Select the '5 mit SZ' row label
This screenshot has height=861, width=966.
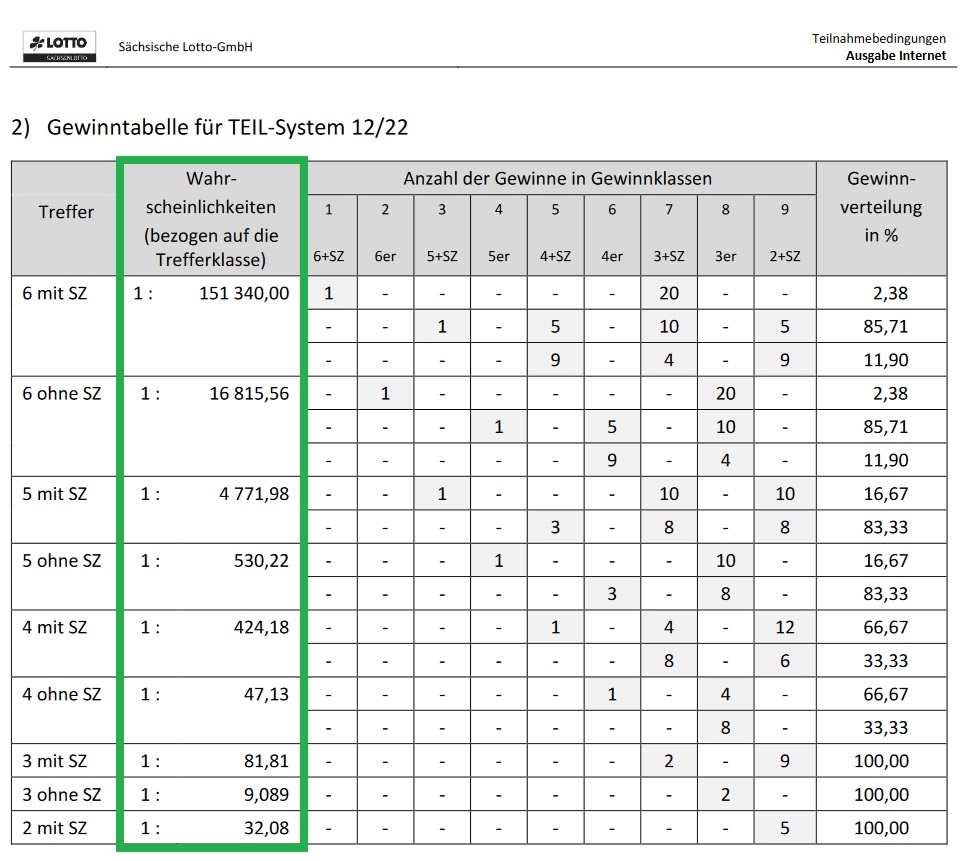click(x=55, y=494)
